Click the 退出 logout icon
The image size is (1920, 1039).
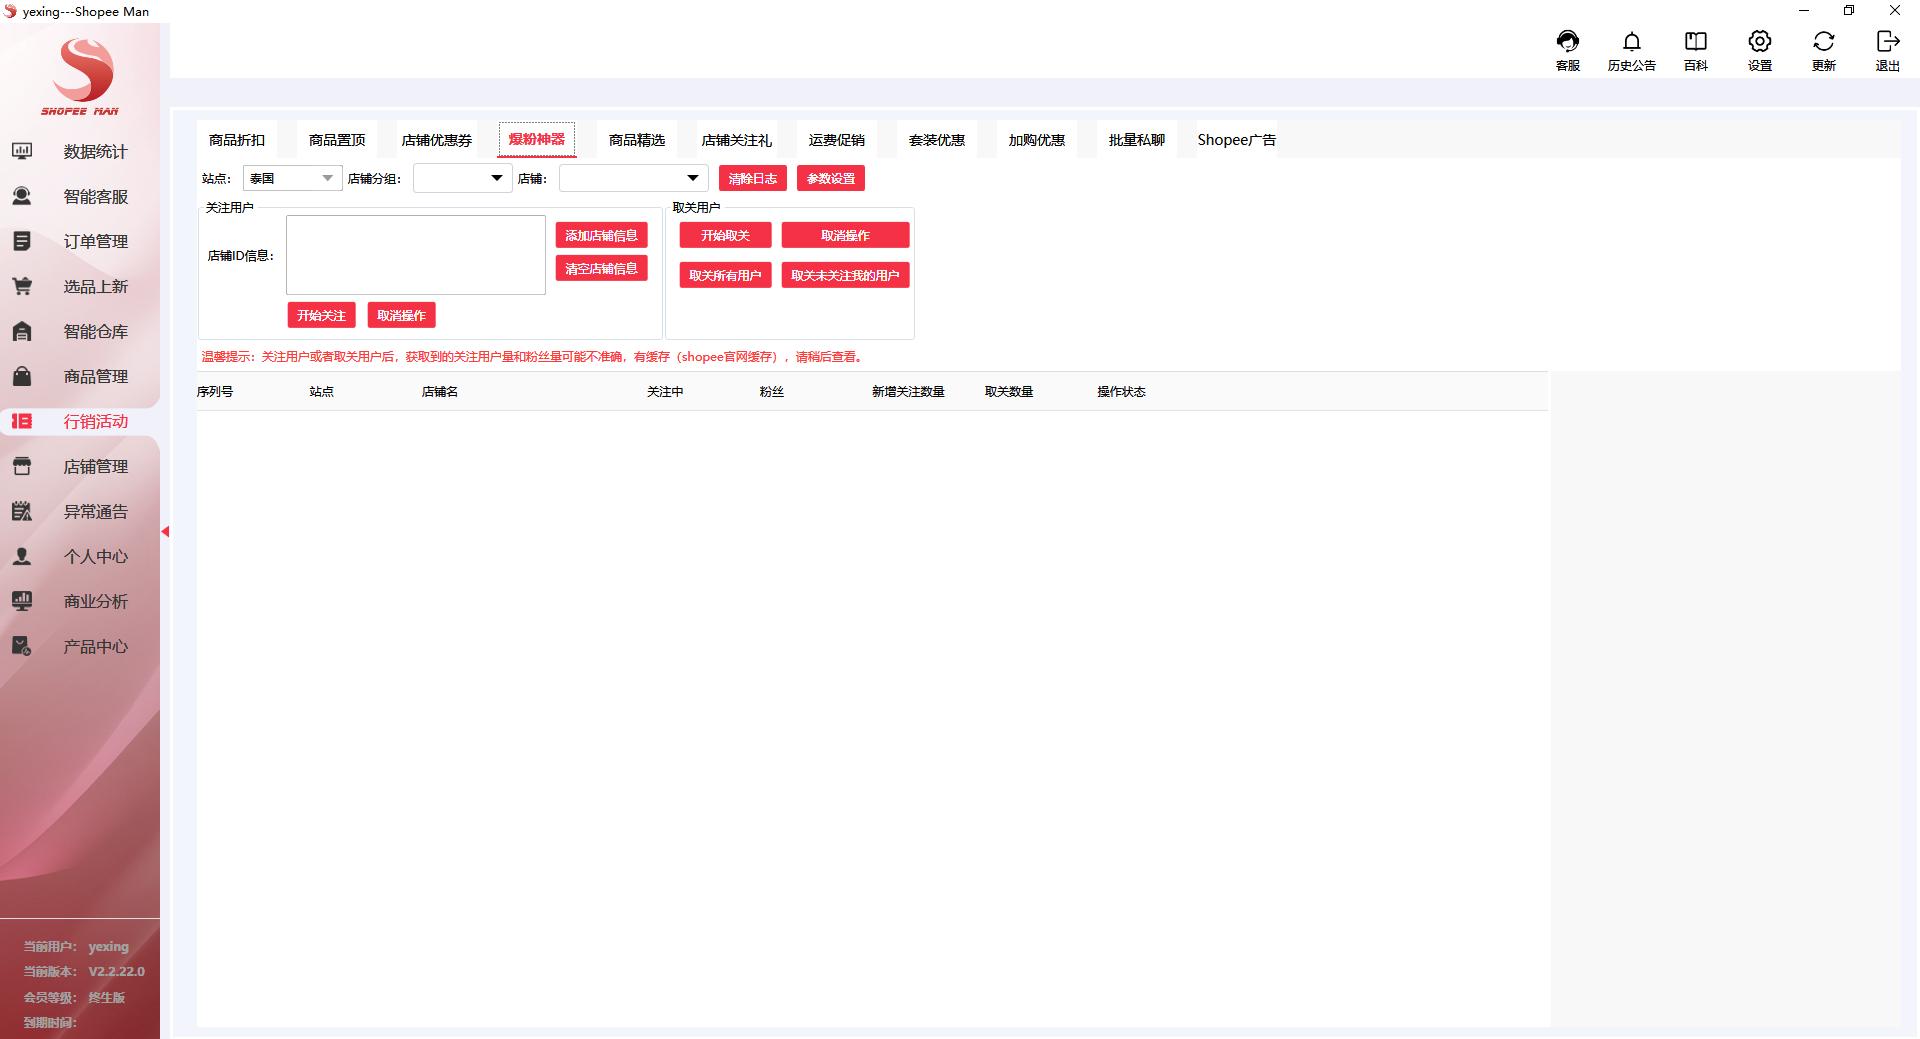[1887, 41]
